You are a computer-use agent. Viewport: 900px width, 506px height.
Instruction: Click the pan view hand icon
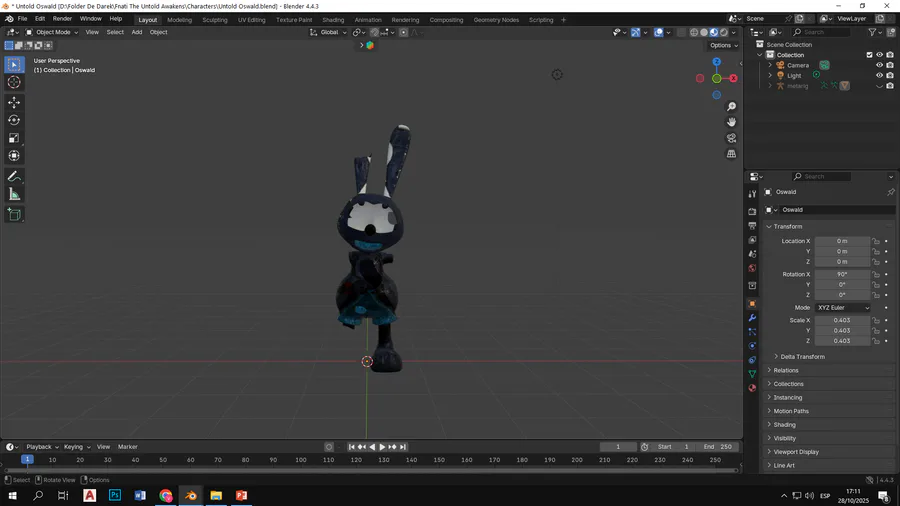(x=731, y=122)
